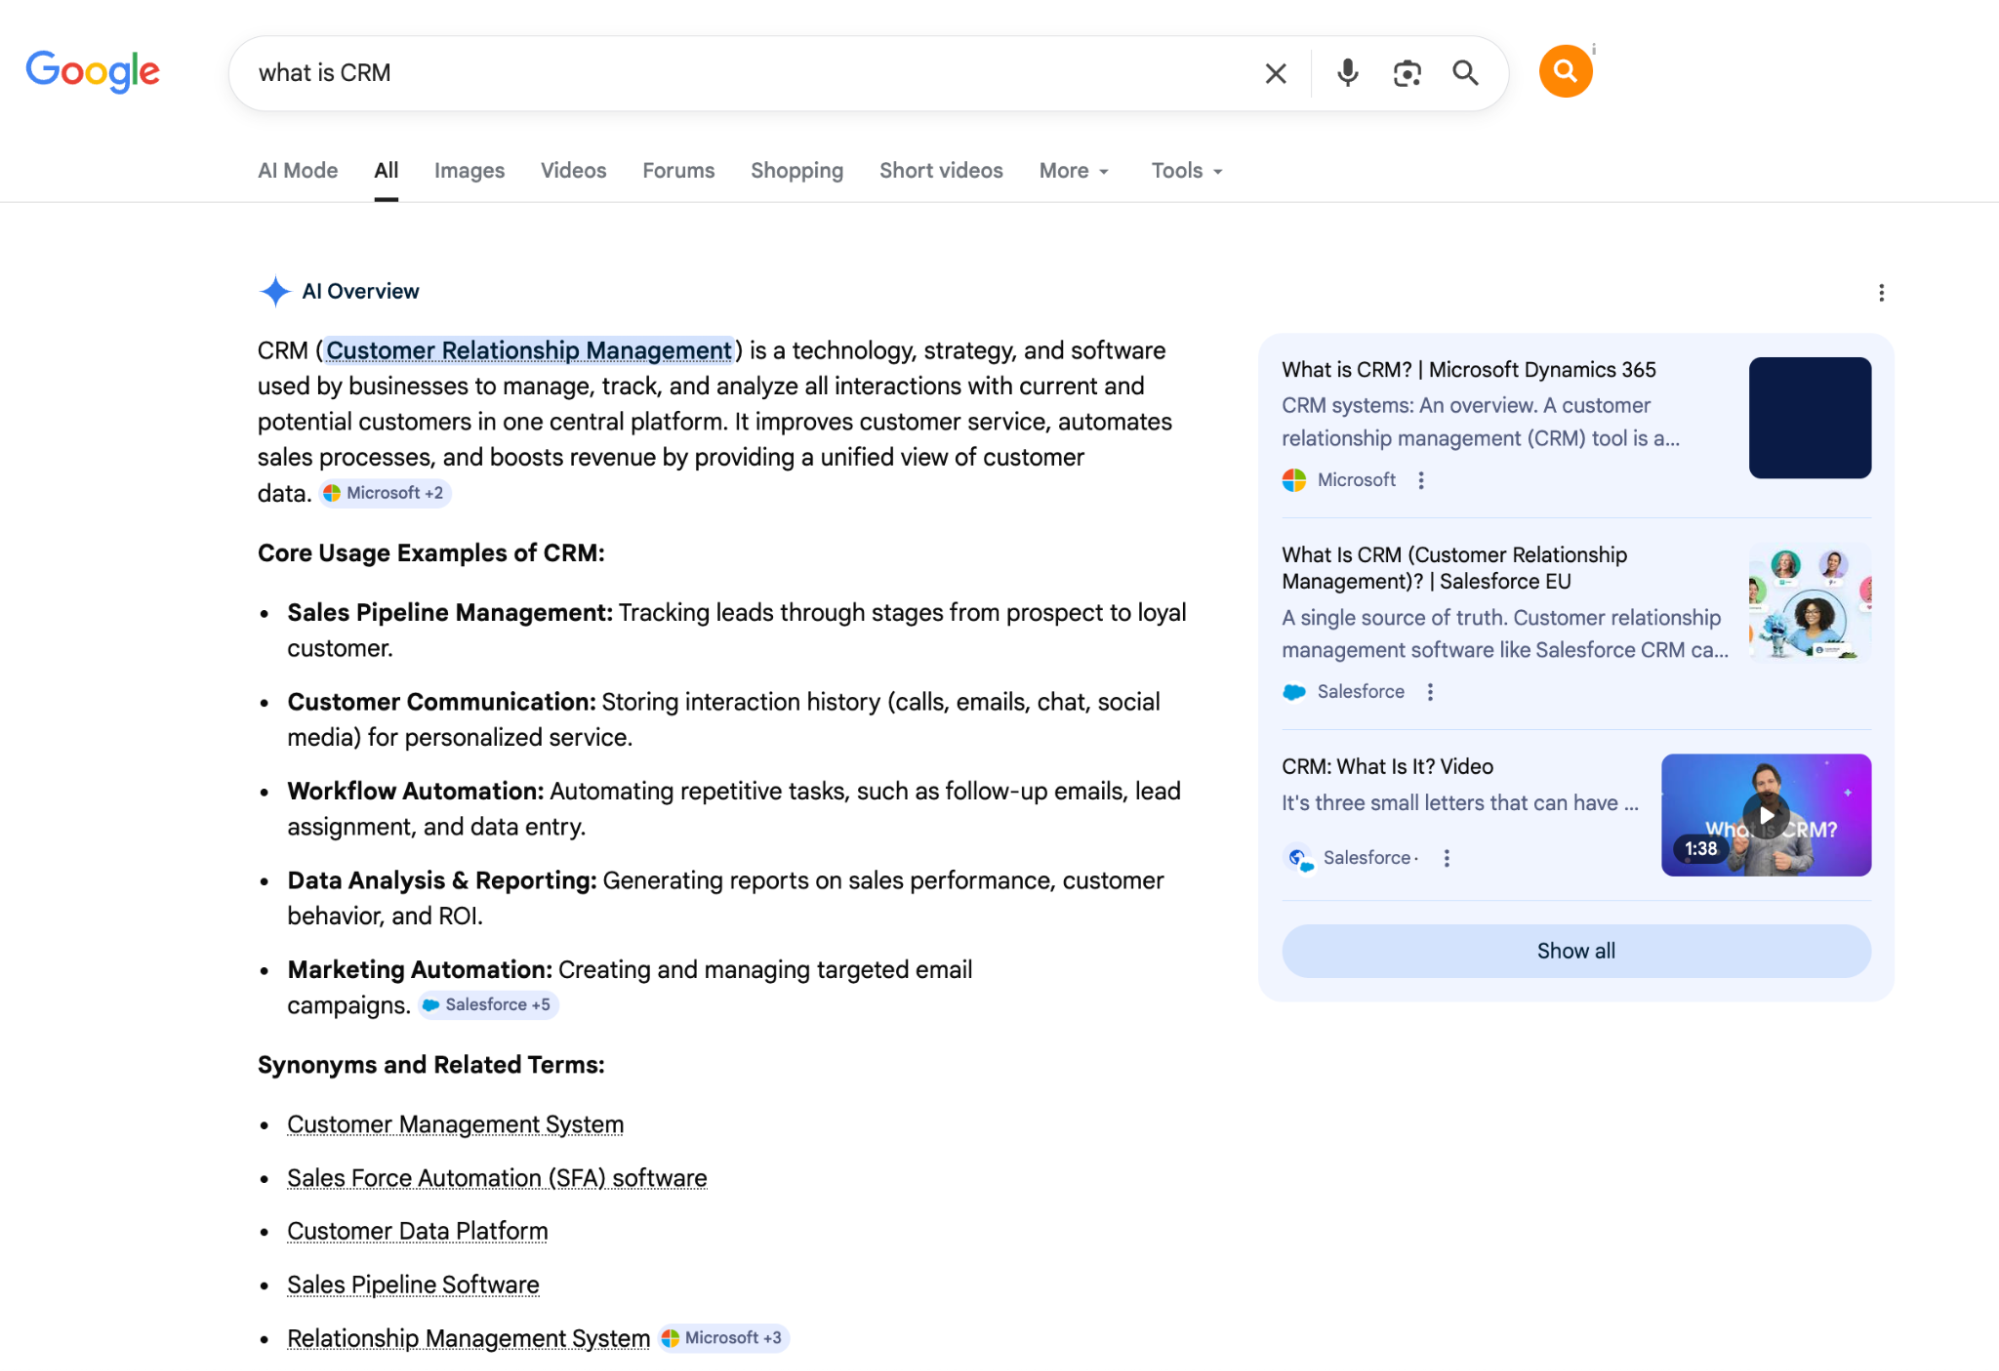Click the Salesforce cloud logo on EU result
The image size is (1999, 1371).
click(1294, 691)
